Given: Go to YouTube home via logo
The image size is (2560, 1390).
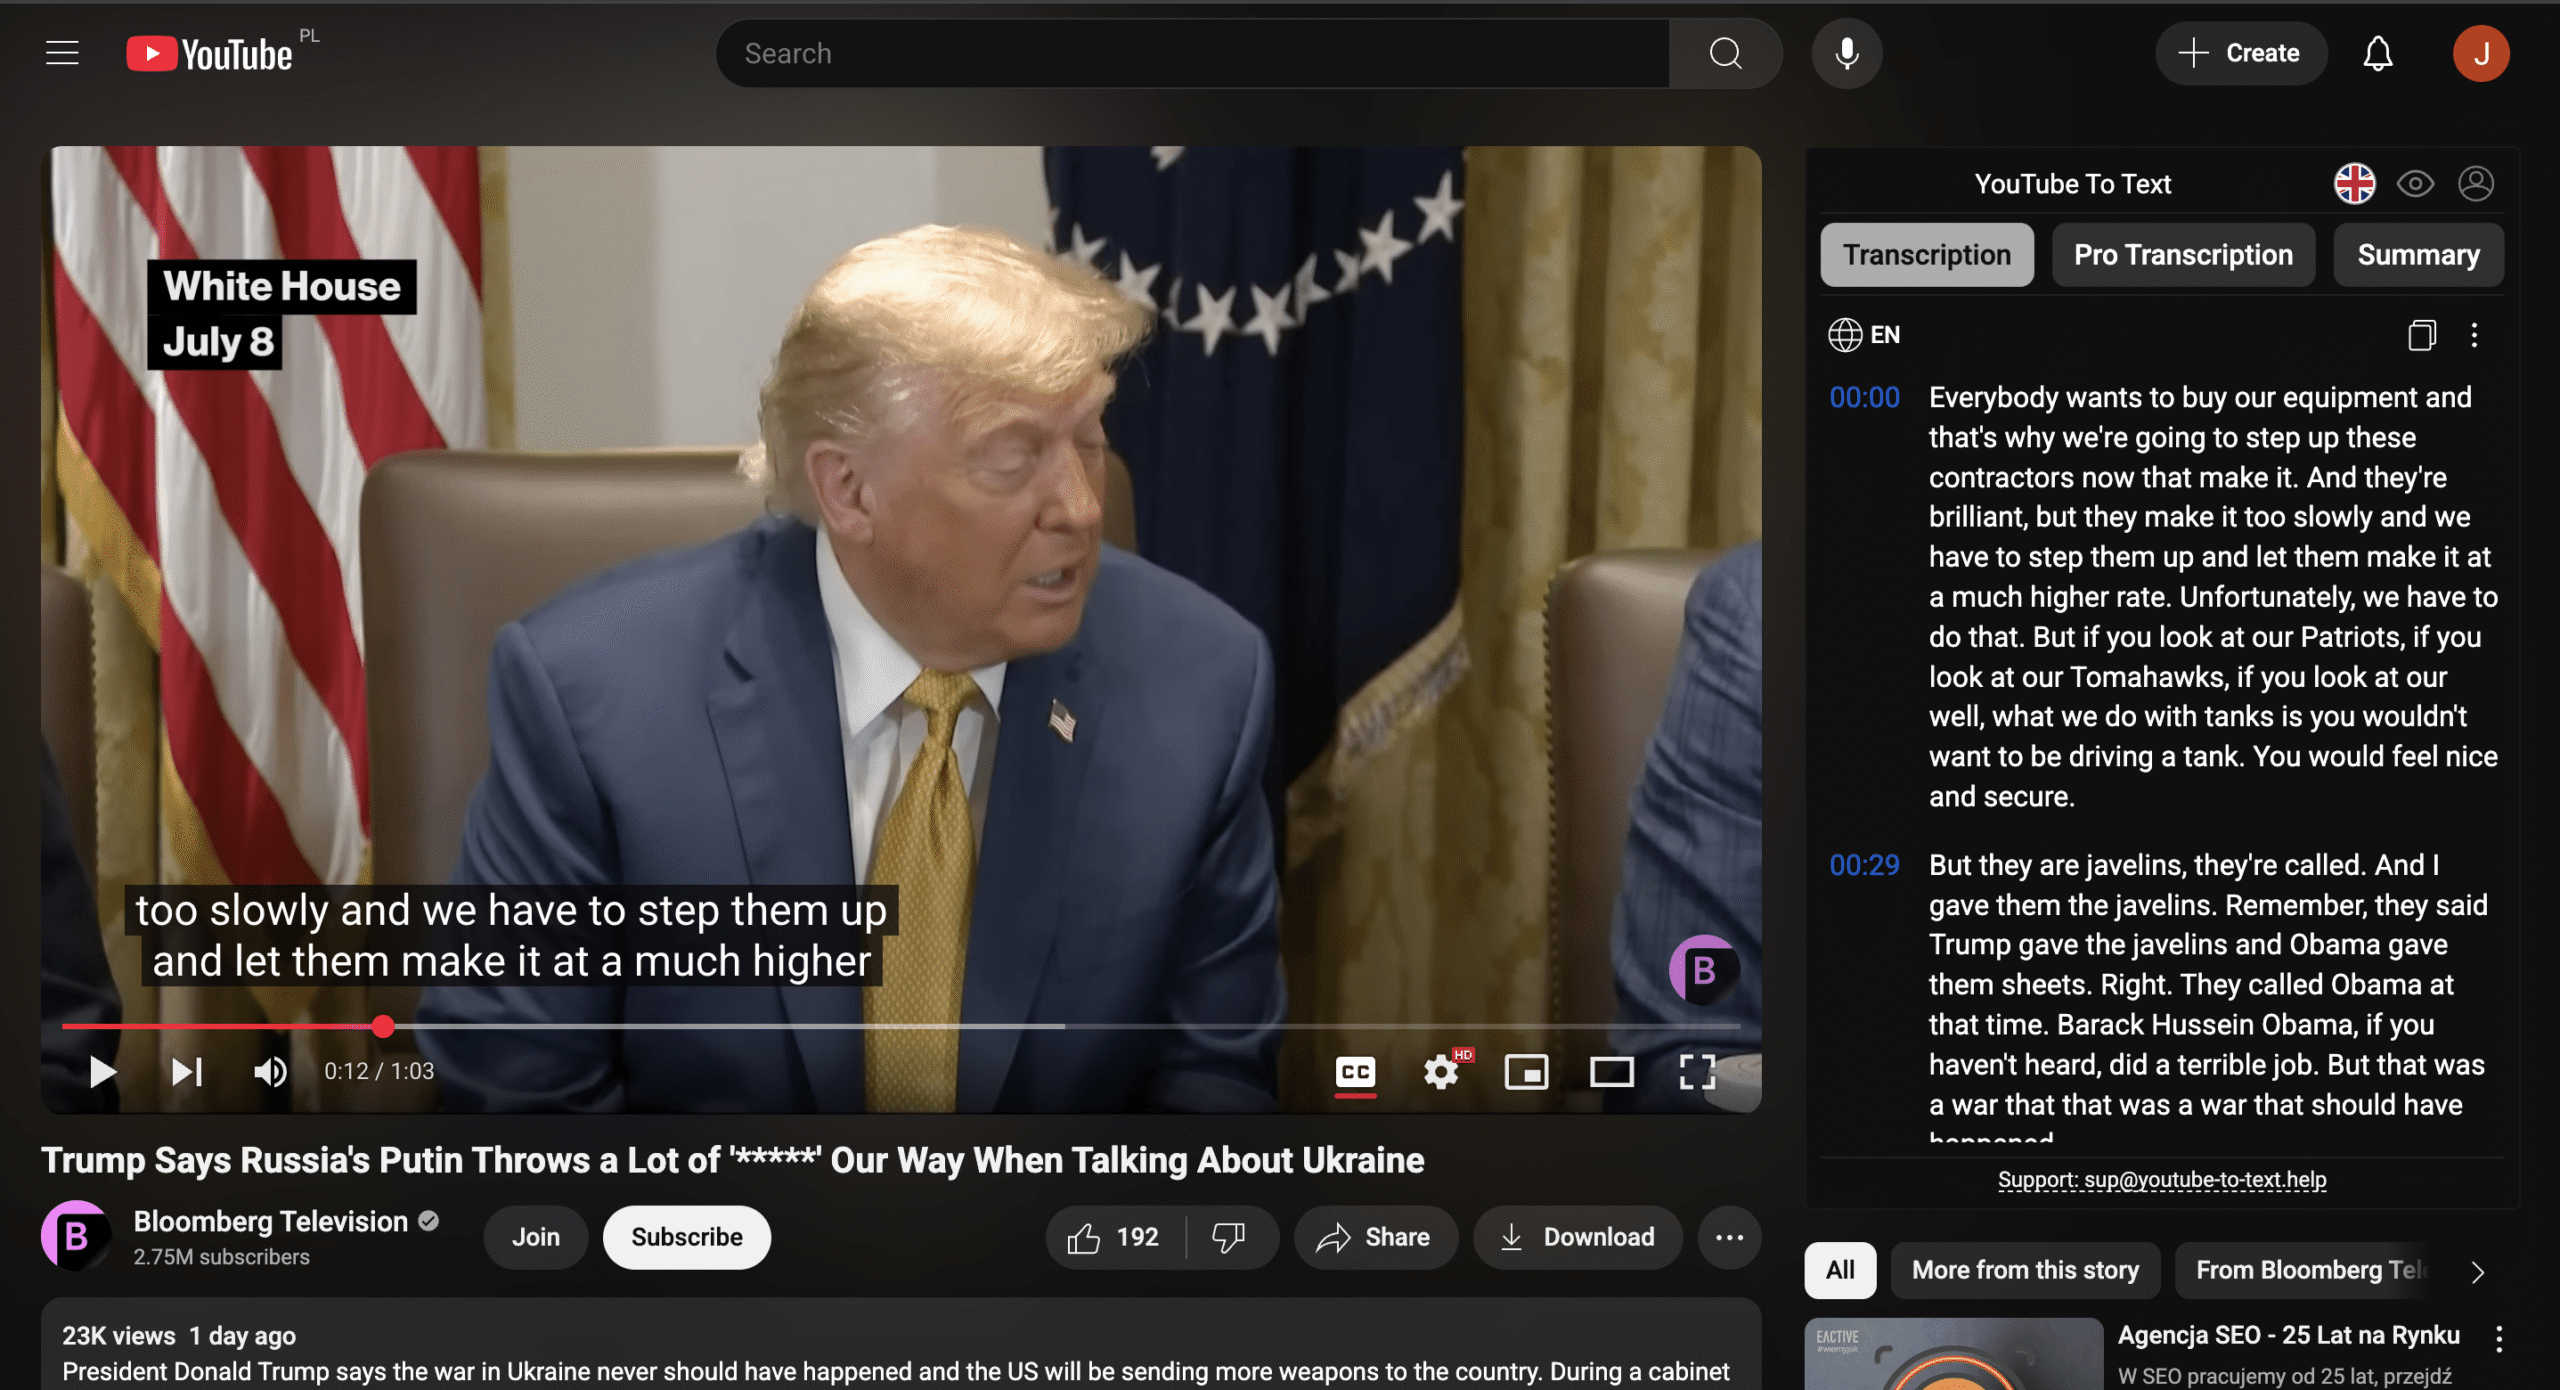Looking at the screenshot, I should 210,54.
